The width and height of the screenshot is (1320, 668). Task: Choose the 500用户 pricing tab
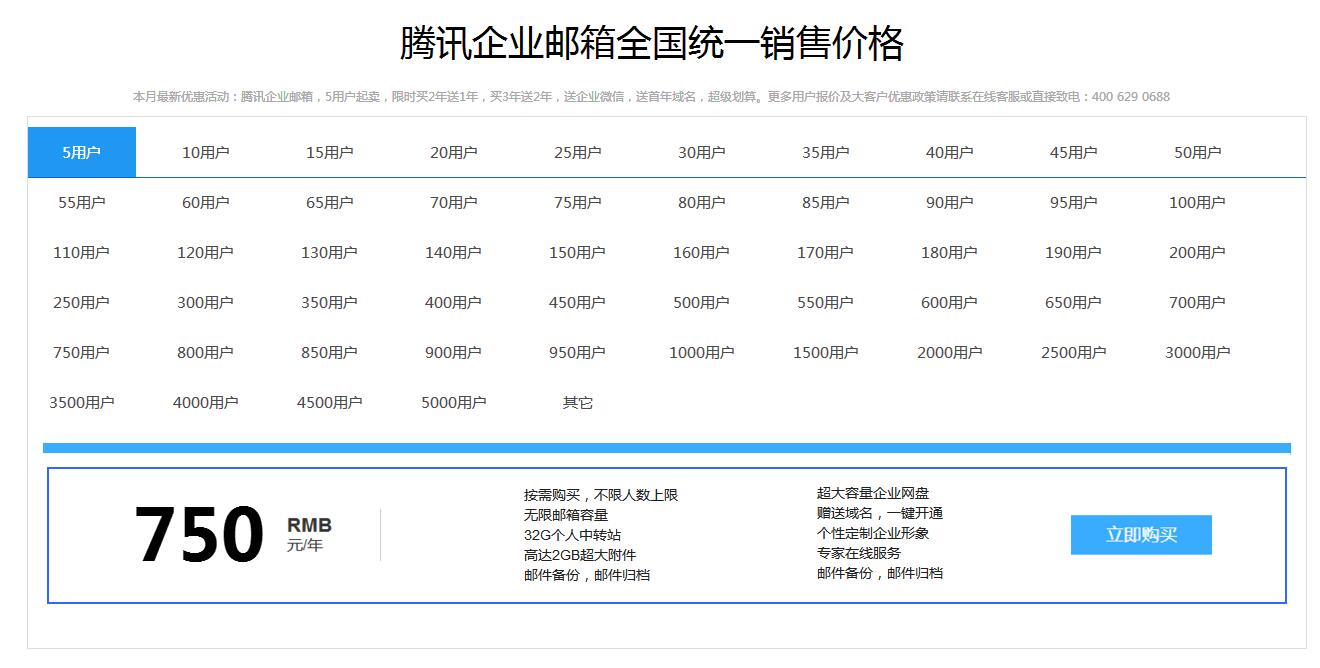coord(701,302)
